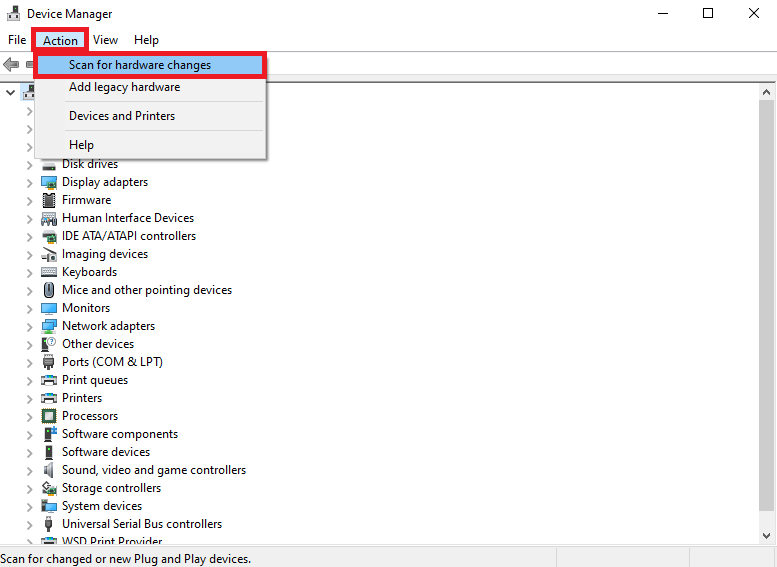Click the Printers icon

pyautogui.click(x=49, y=398)
